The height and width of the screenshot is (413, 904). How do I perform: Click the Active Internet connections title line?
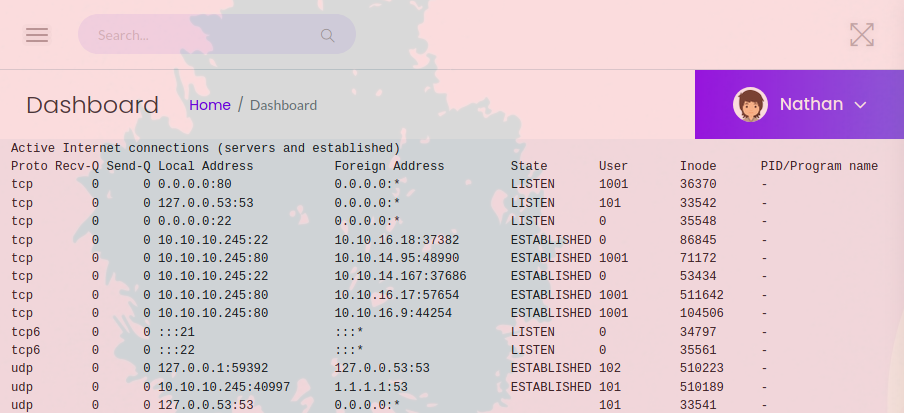click(x=205, y=148)
